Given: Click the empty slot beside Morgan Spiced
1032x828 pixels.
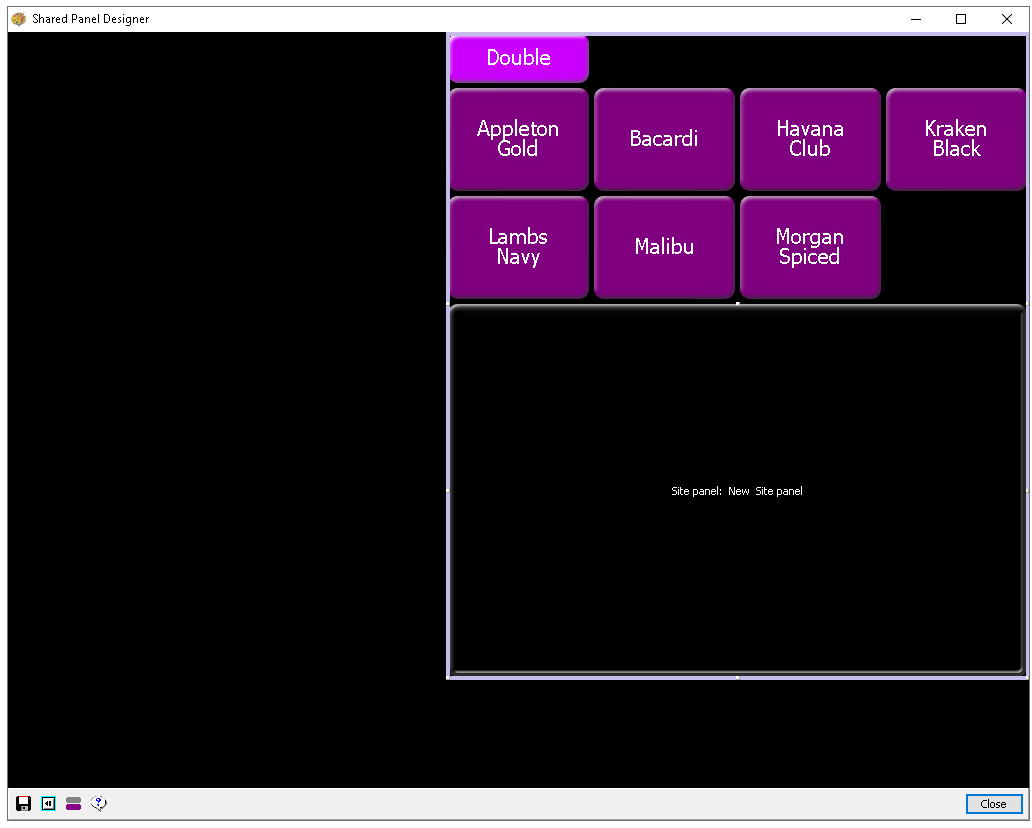Looking at the screenshot, I should click(x=955, y=247).
